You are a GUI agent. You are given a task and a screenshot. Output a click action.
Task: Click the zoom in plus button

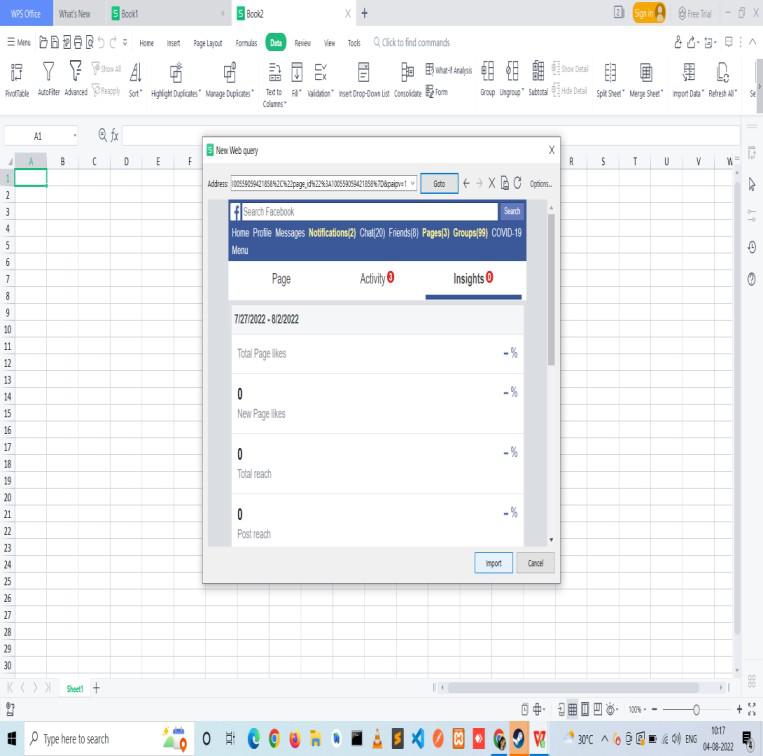[739, 709]
